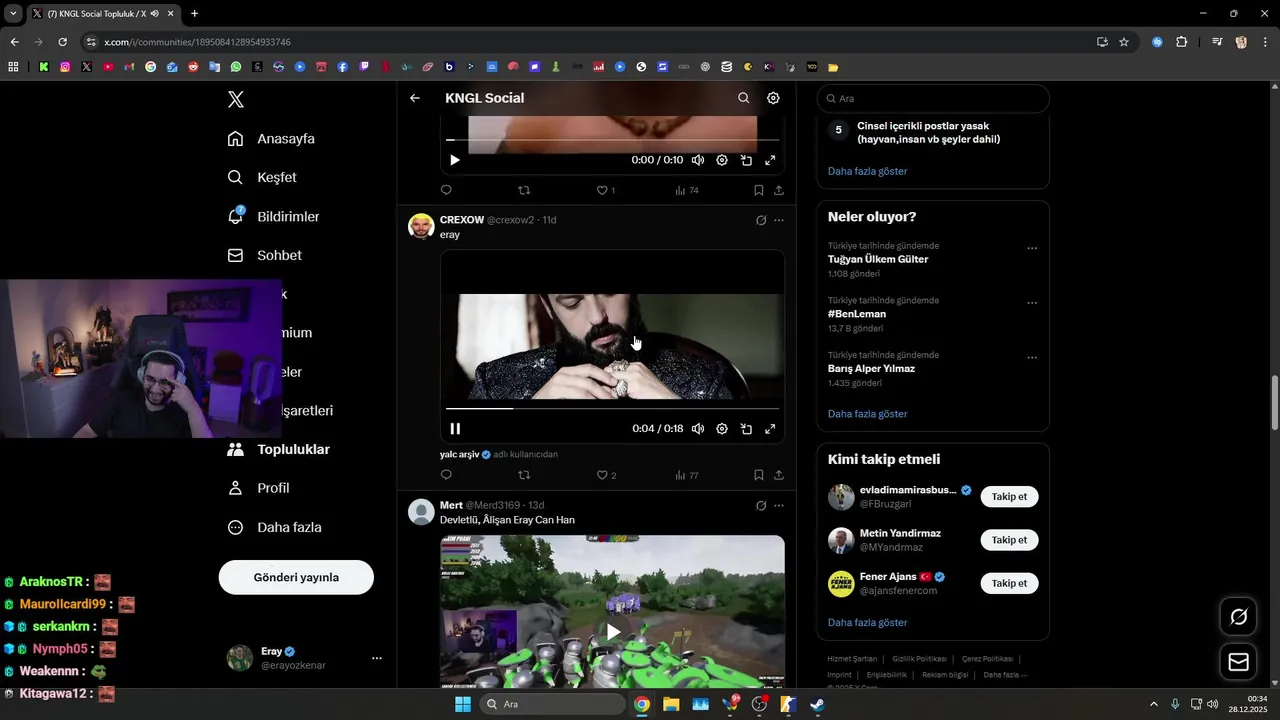The width and height of the screenshot is (1280, 720).
Task: Show more trends under Neler oluyor
Action: [x=868, y=414]
